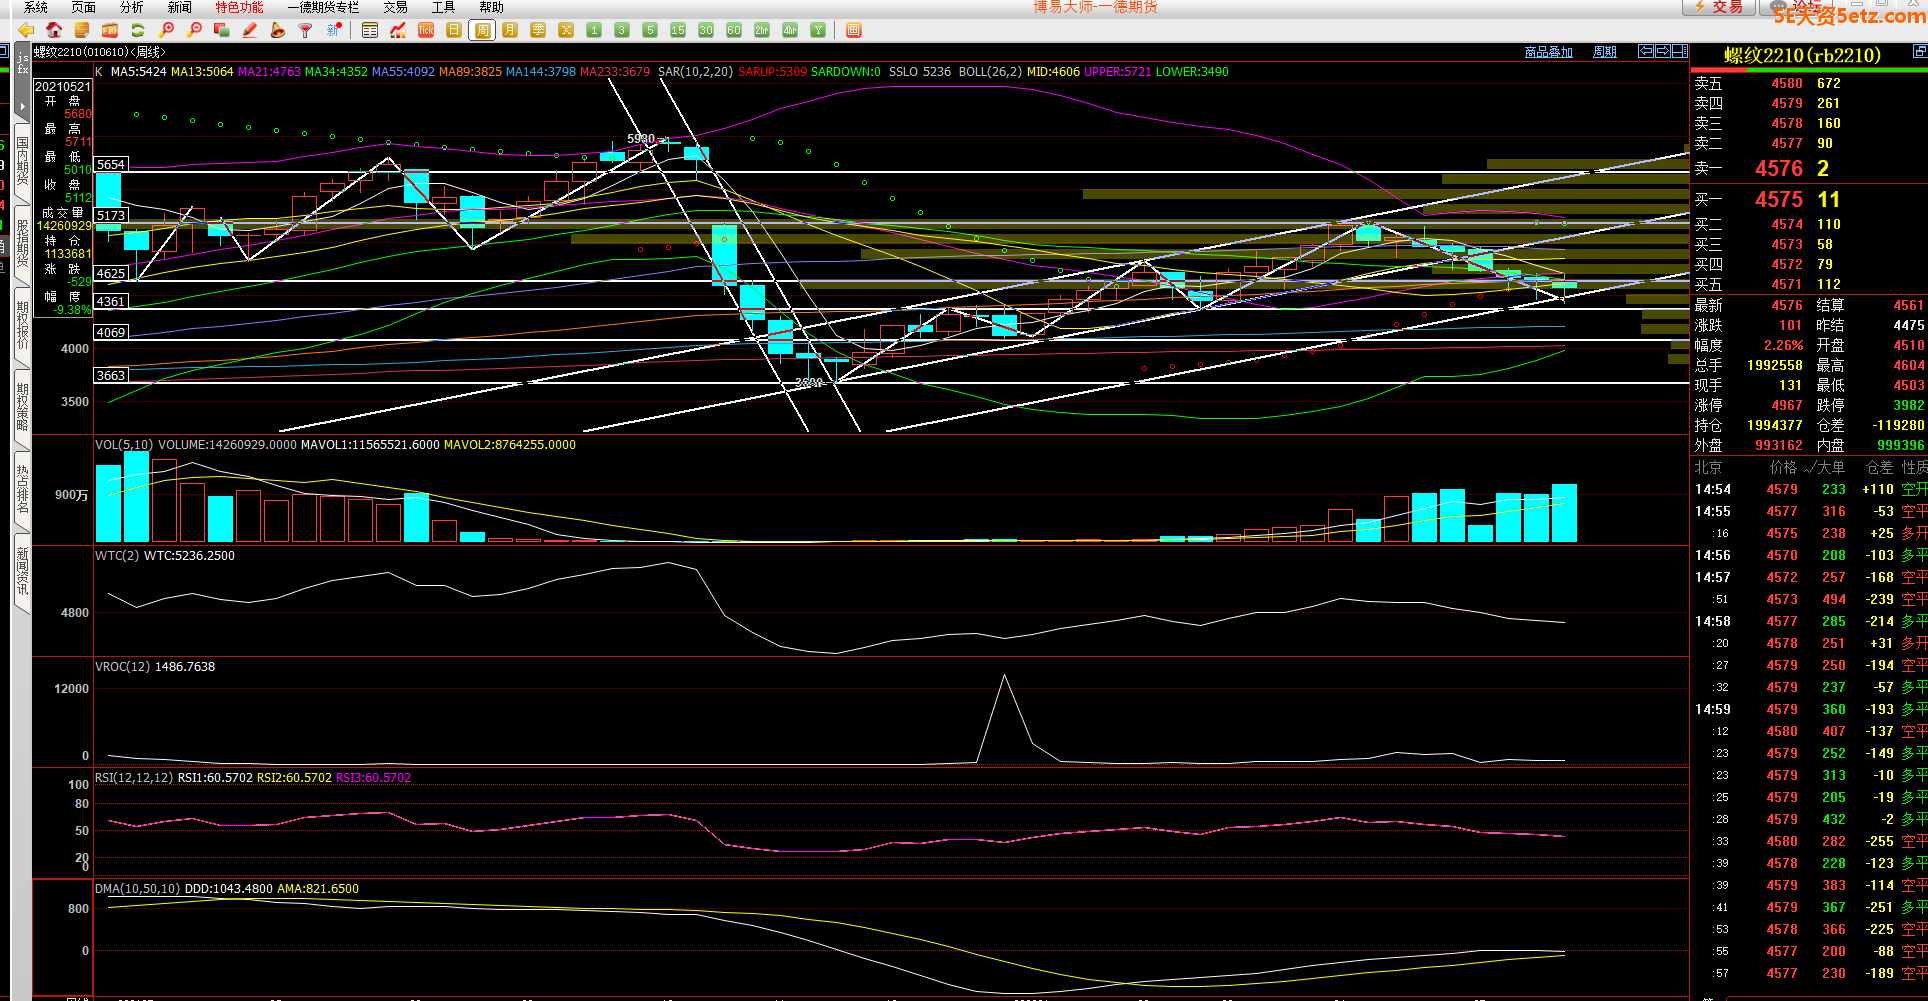
Task: Select the 30-minute period button
Action: pos(706,31)
